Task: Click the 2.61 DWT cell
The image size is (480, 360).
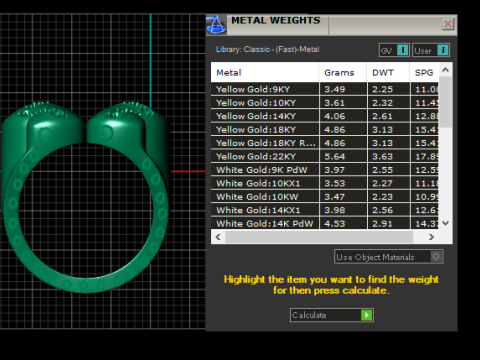Action: coord(388,116)
